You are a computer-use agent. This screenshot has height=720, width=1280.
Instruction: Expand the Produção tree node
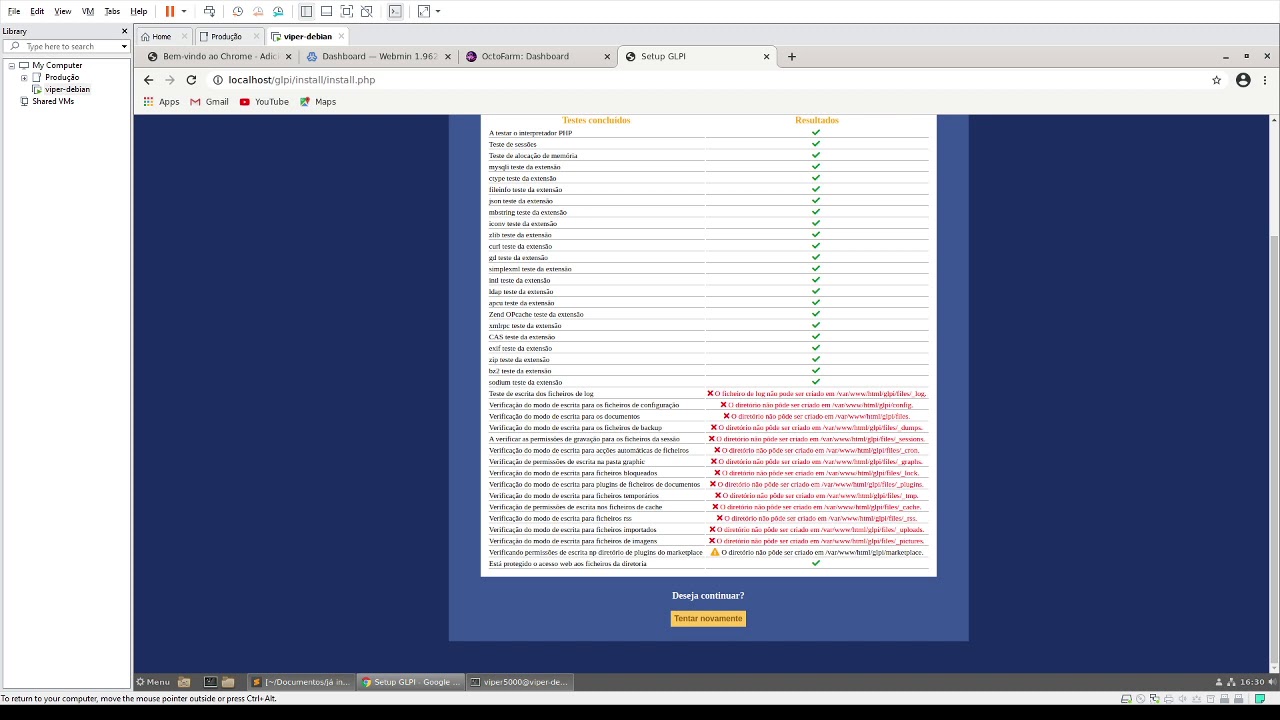coord(24,77)
